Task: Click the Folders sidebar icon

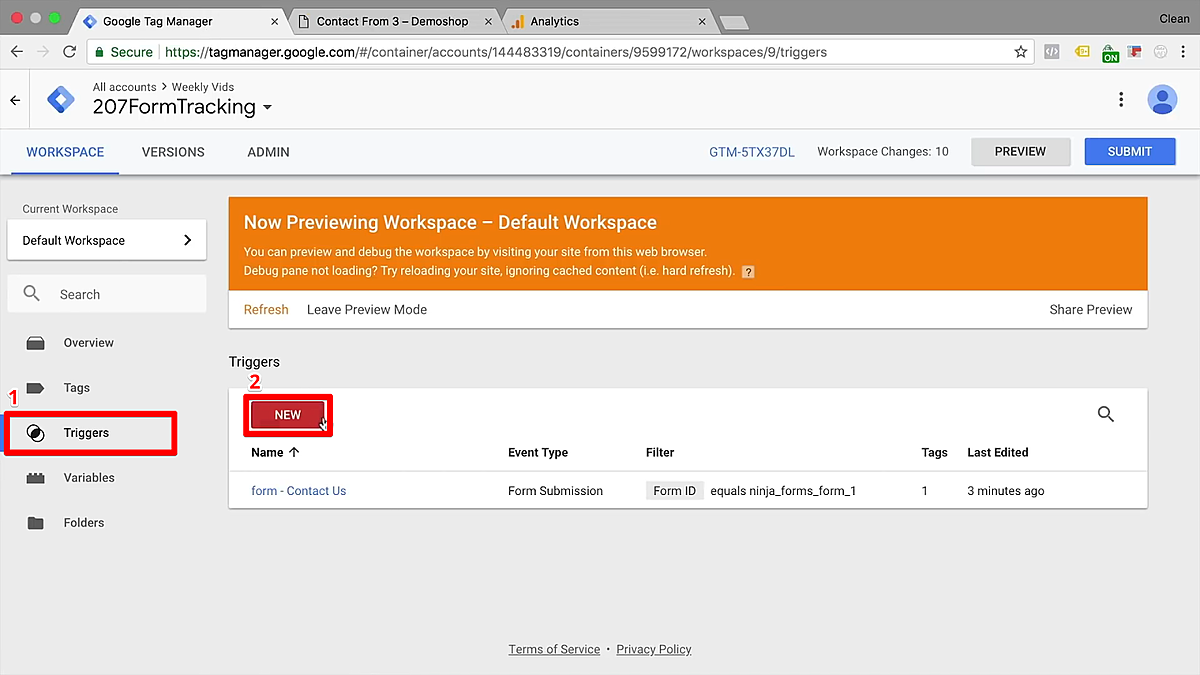Action: (x=36, y=523)
